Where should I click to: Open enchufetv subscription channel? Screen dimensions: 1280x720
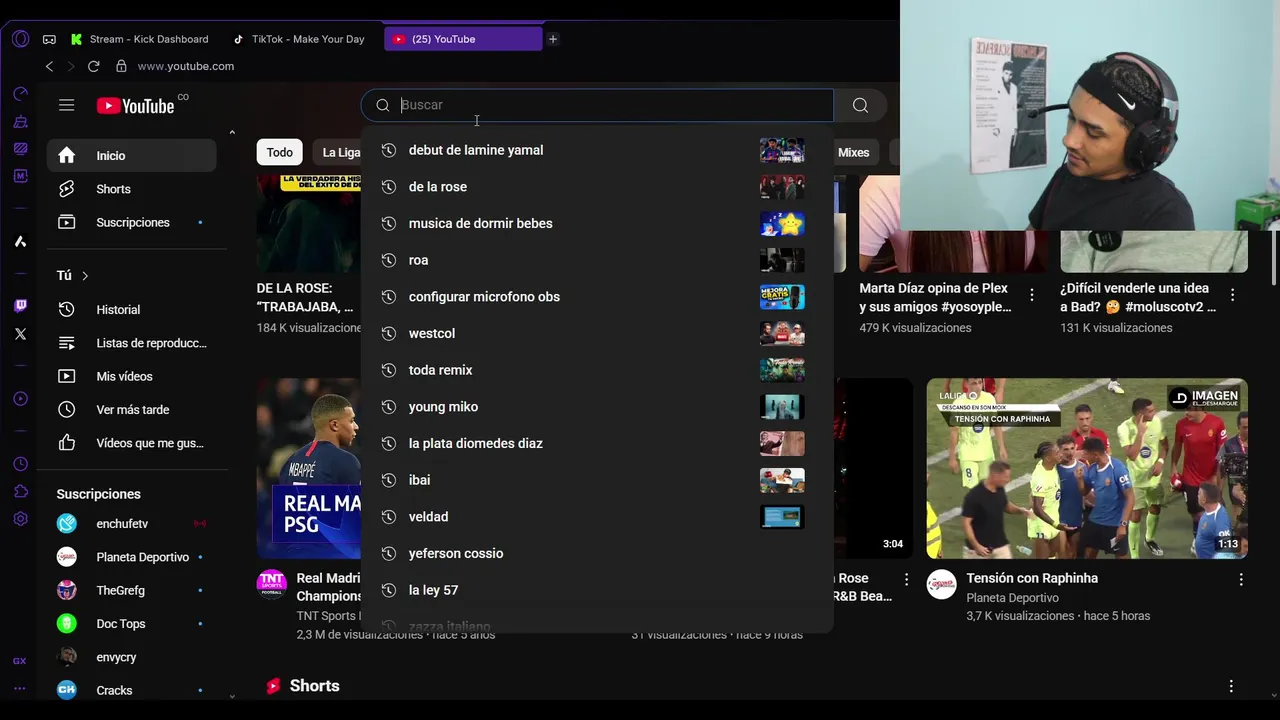tap(131, 523)
